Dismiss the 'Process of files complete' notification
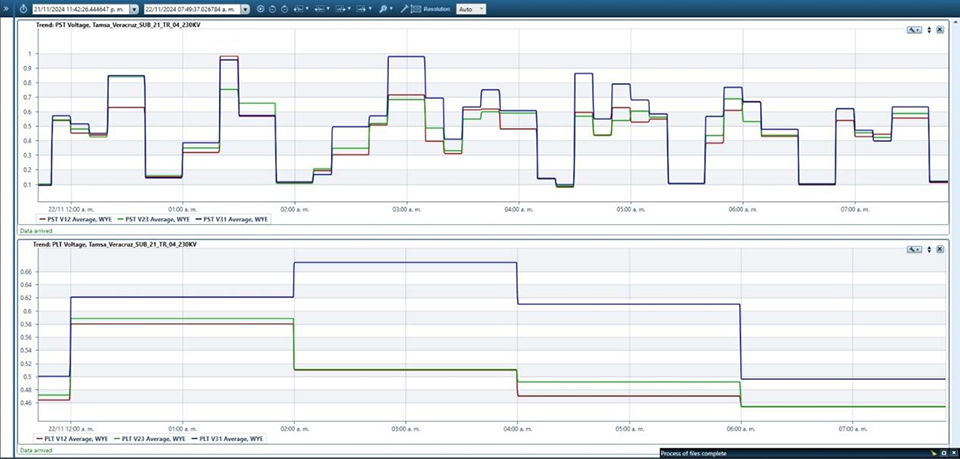Viewport: 960px width, 459px height. tap(952, 454)
